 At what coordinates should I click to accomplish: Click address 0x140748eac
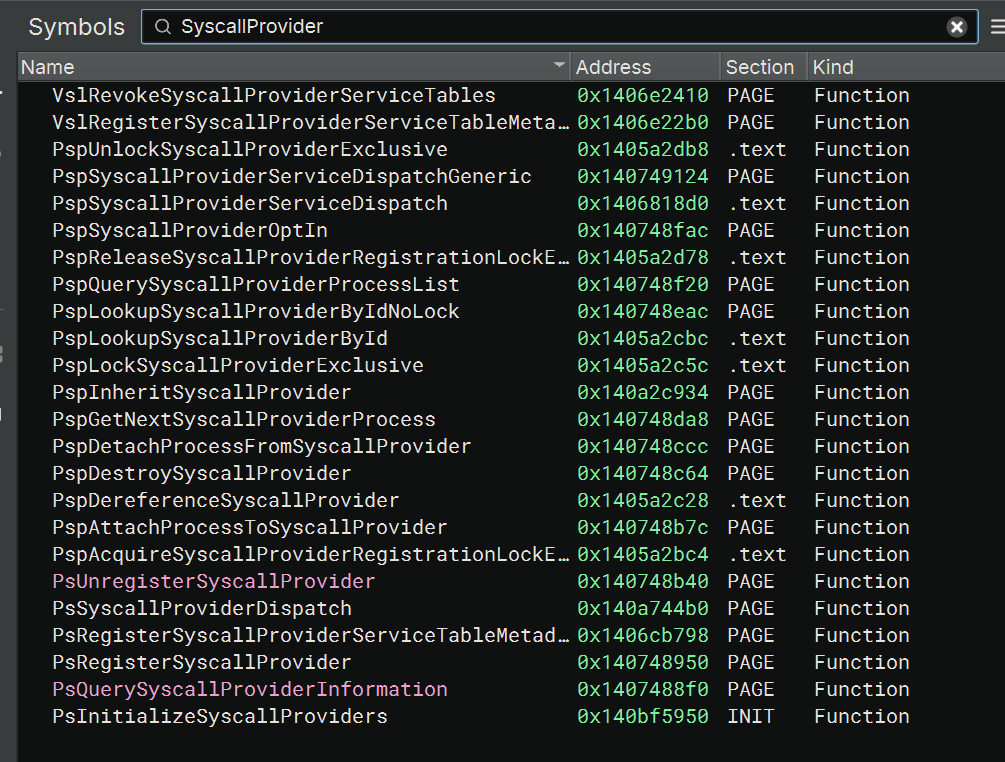[643, 311]
